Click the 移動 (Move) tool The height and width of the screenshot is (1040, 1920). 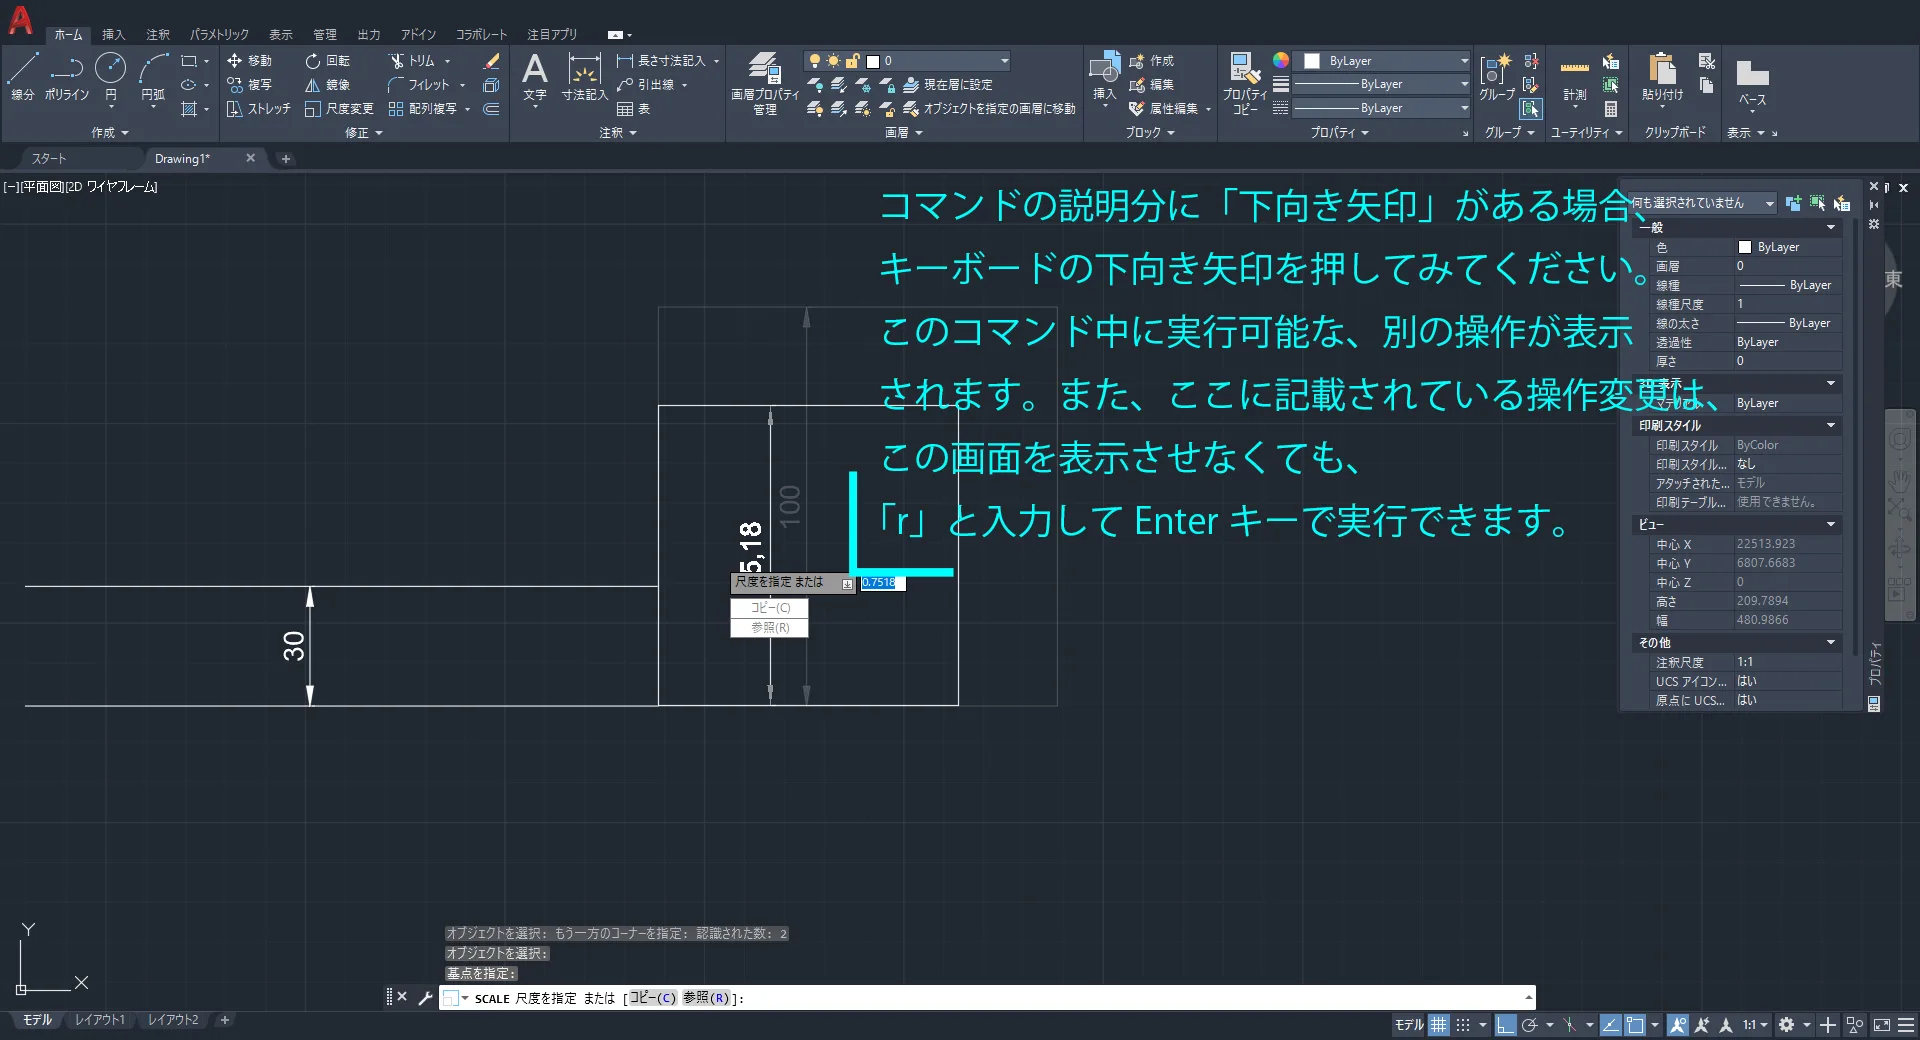(x=249, y=61)
